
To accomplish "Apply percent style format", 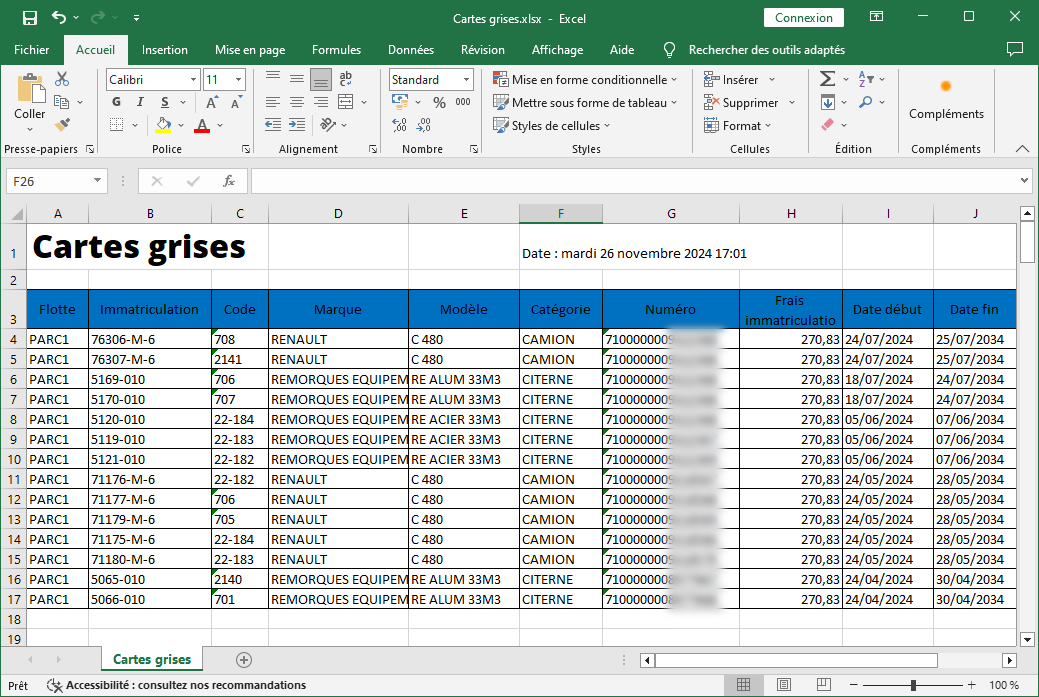I will coord(439,102).
